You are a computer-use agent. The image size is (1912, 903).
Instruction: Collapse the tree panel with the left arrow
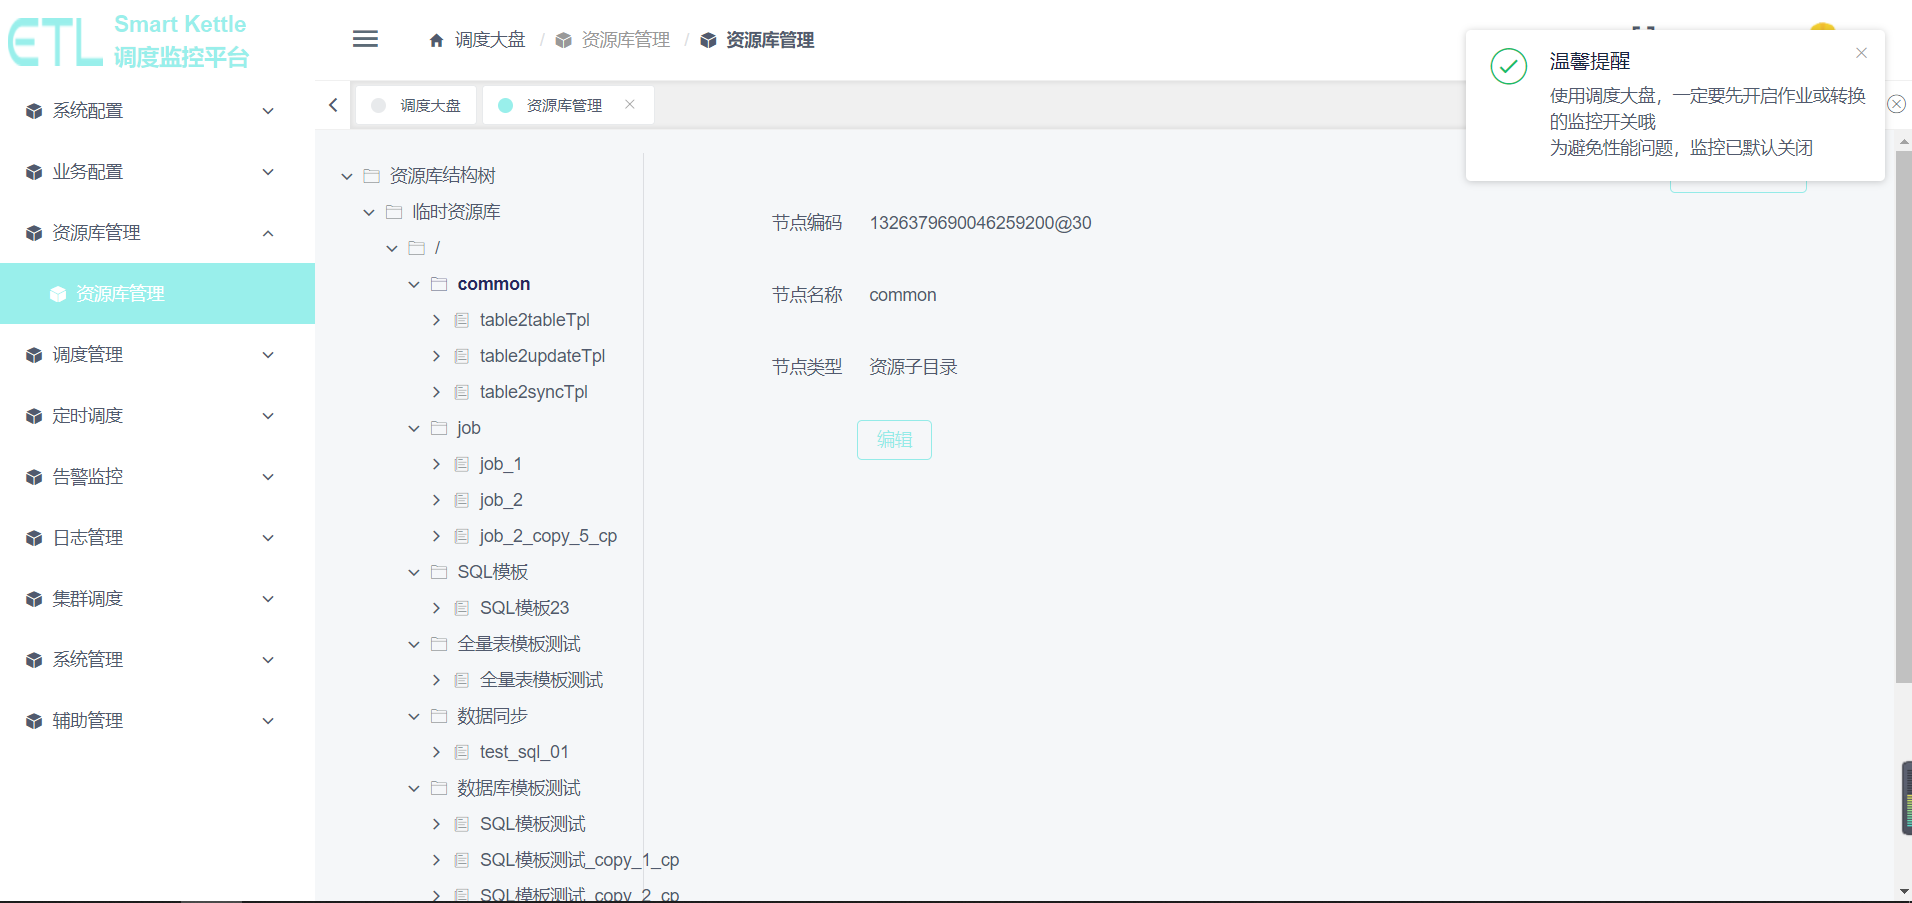[332, 104]
